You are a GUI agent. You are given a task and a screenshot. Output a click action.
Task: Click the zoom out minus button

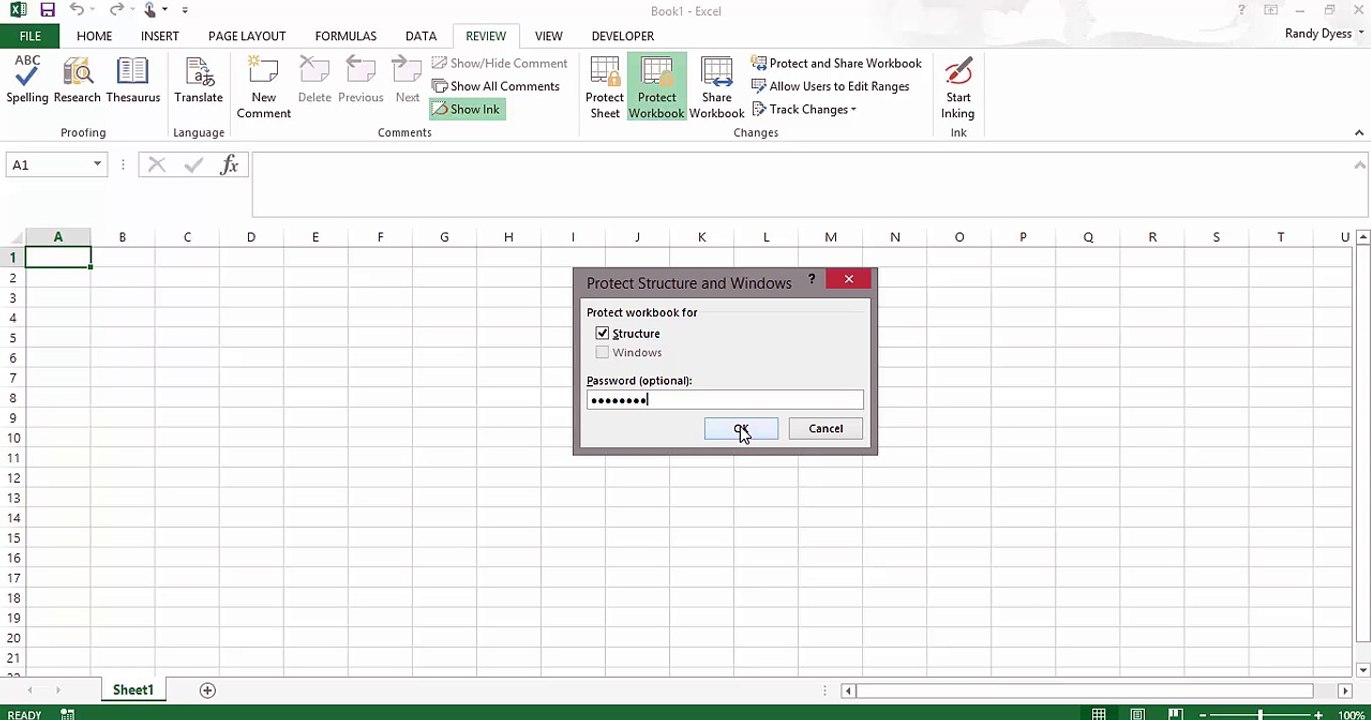pos(1203,714)
